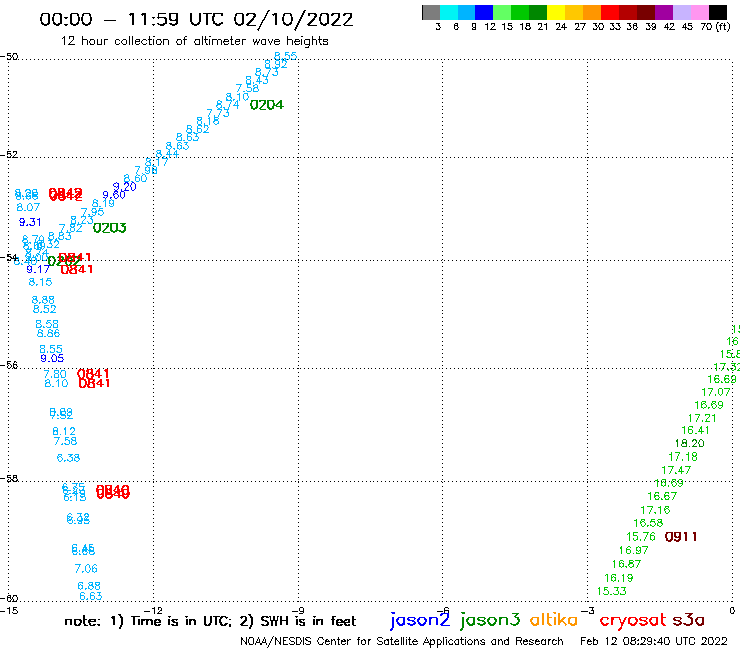
Task: Click the wave height value '8.07'
Action: 28,207
